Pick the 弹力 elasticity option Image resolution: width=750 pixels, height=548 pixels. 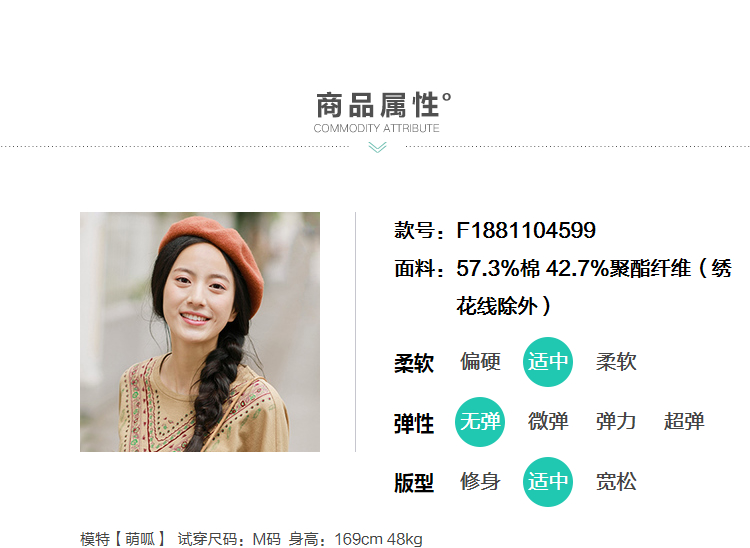pos(616,422)
